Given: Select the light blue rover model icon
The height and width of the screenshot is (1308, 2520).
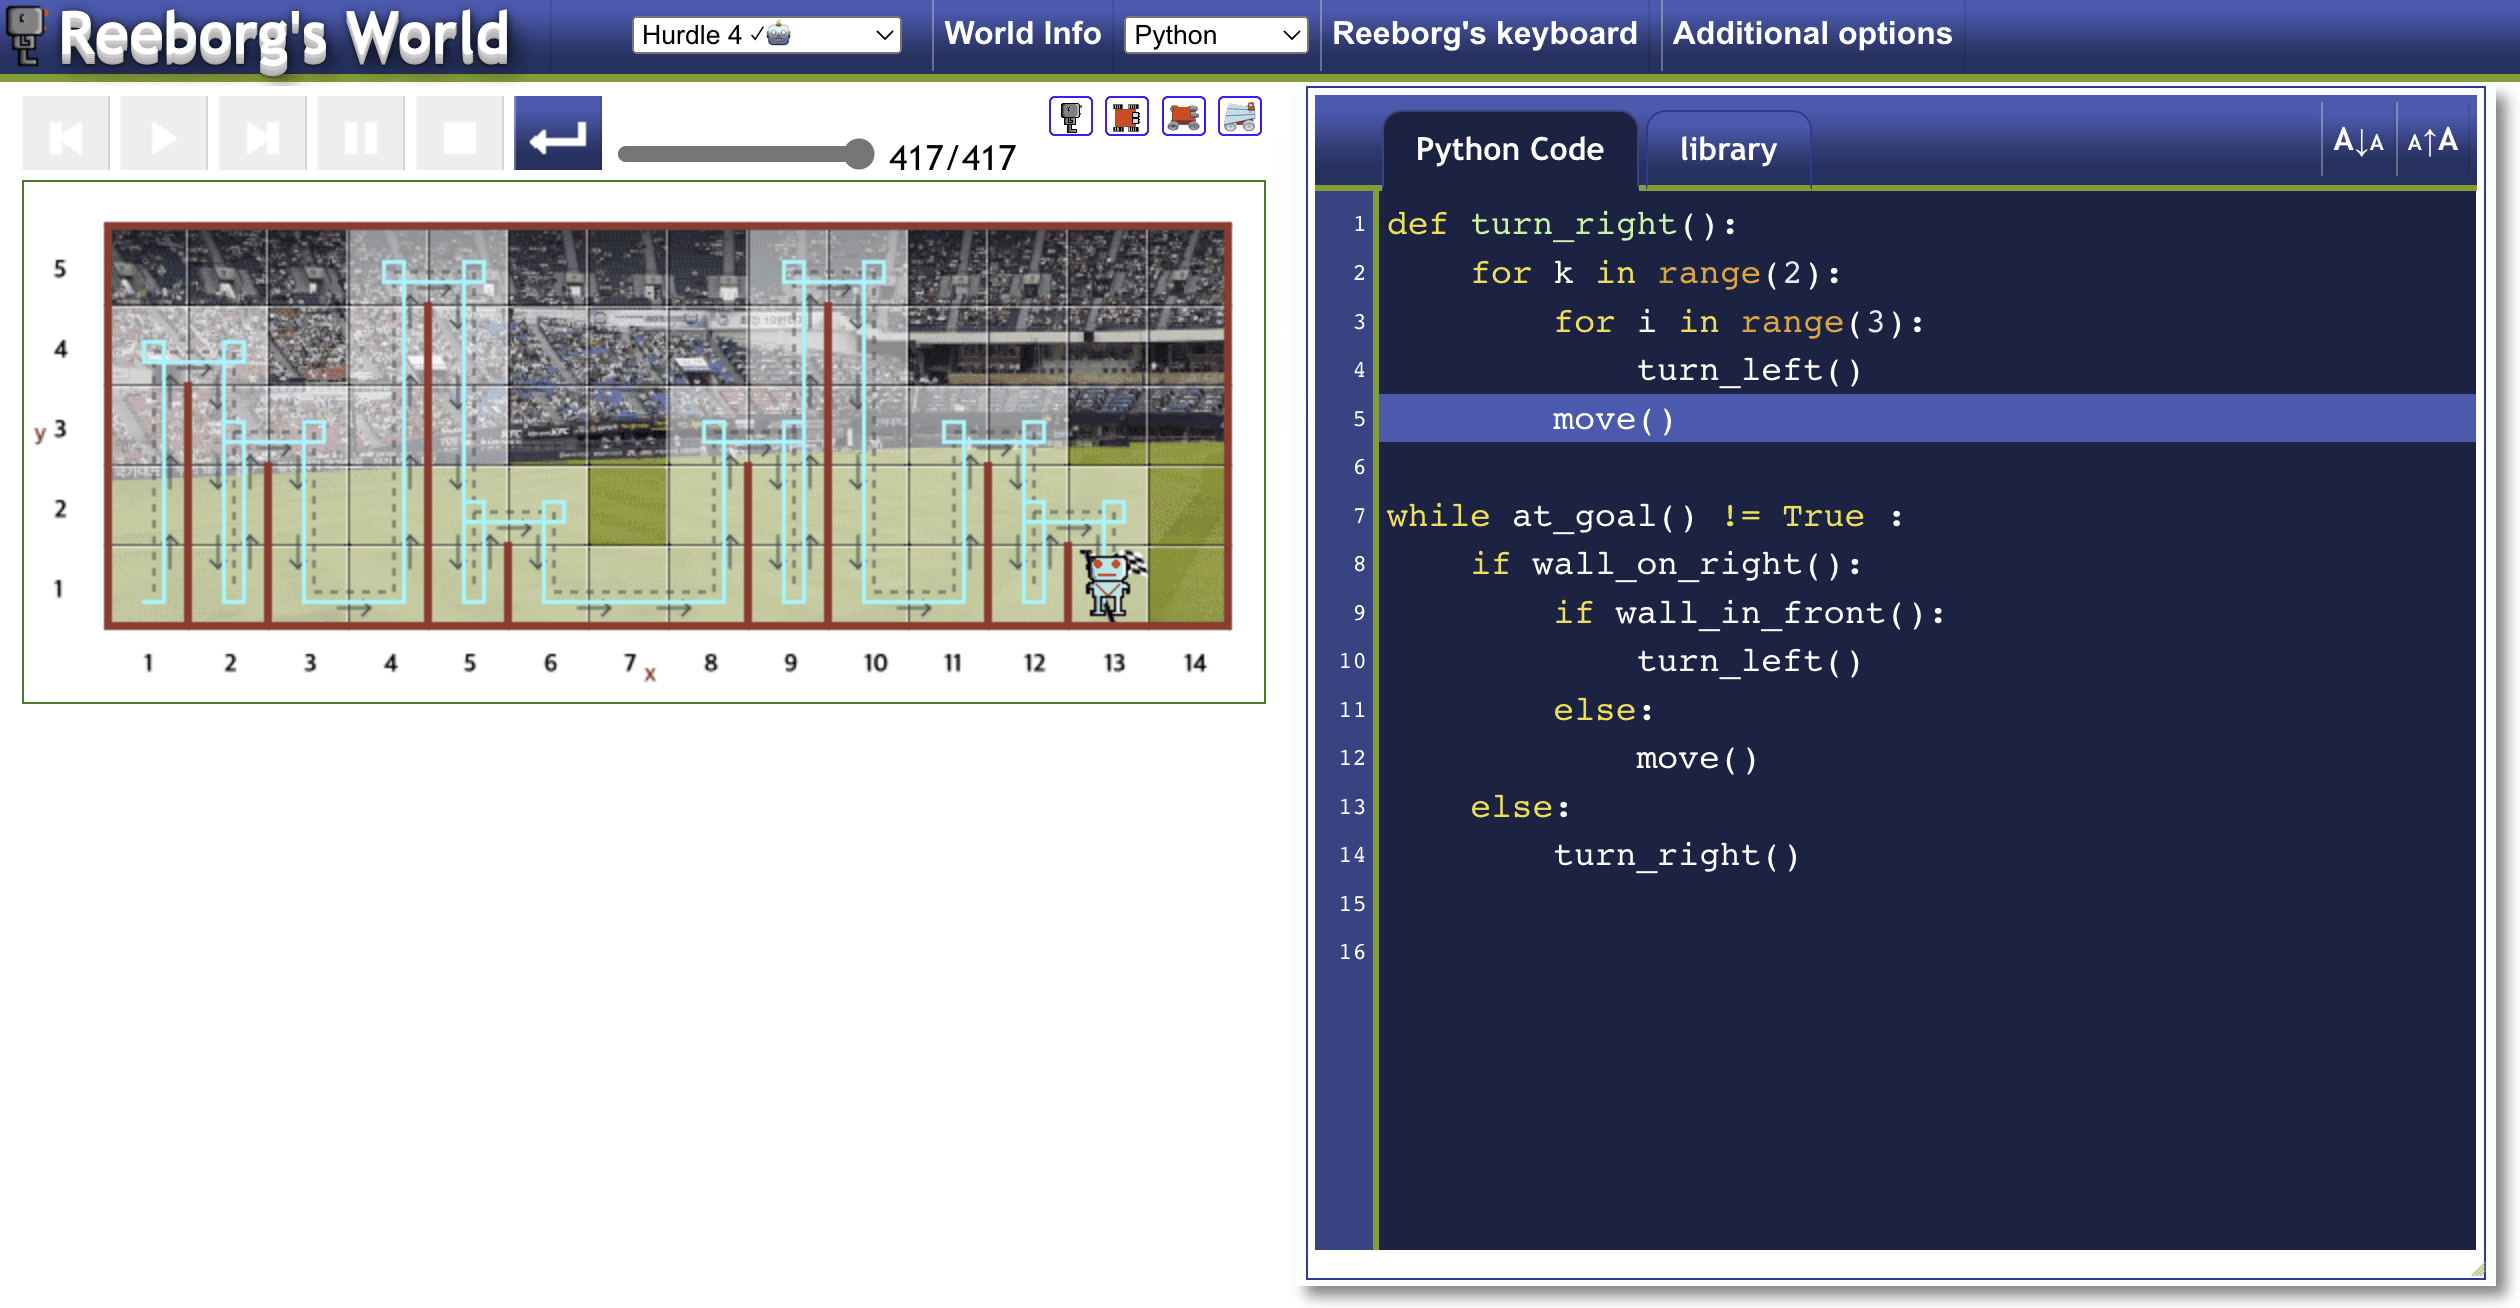Looking at the screenshot, I should point(1239,117).
